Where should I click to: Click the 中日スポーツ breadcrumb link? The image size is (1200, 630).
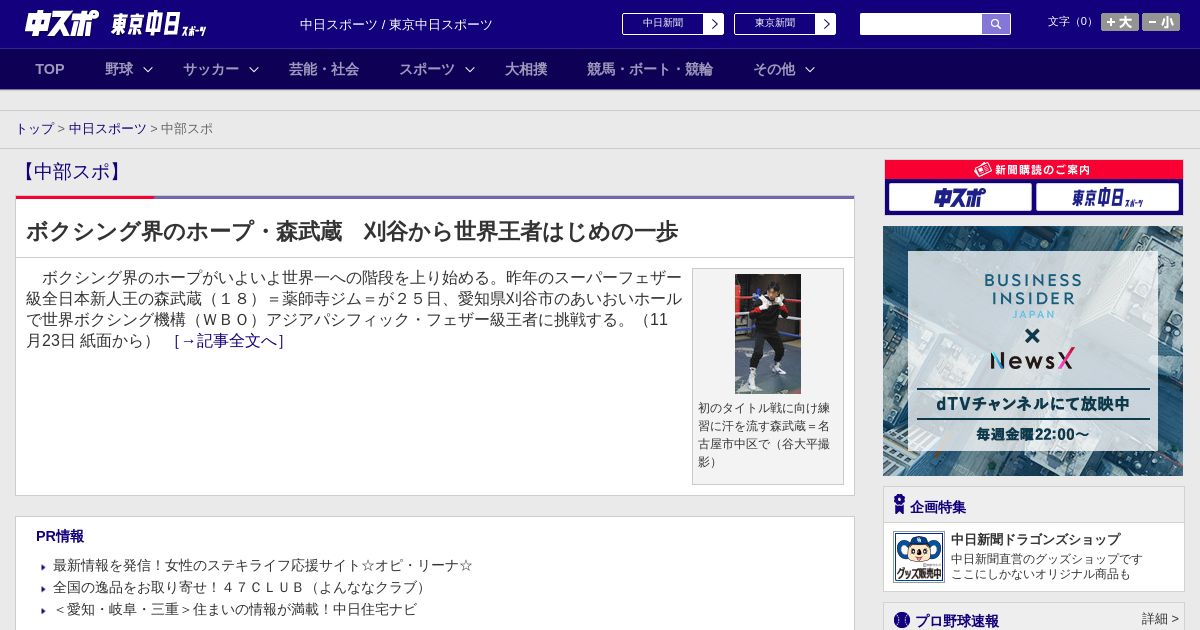click(x=108, y=129)
